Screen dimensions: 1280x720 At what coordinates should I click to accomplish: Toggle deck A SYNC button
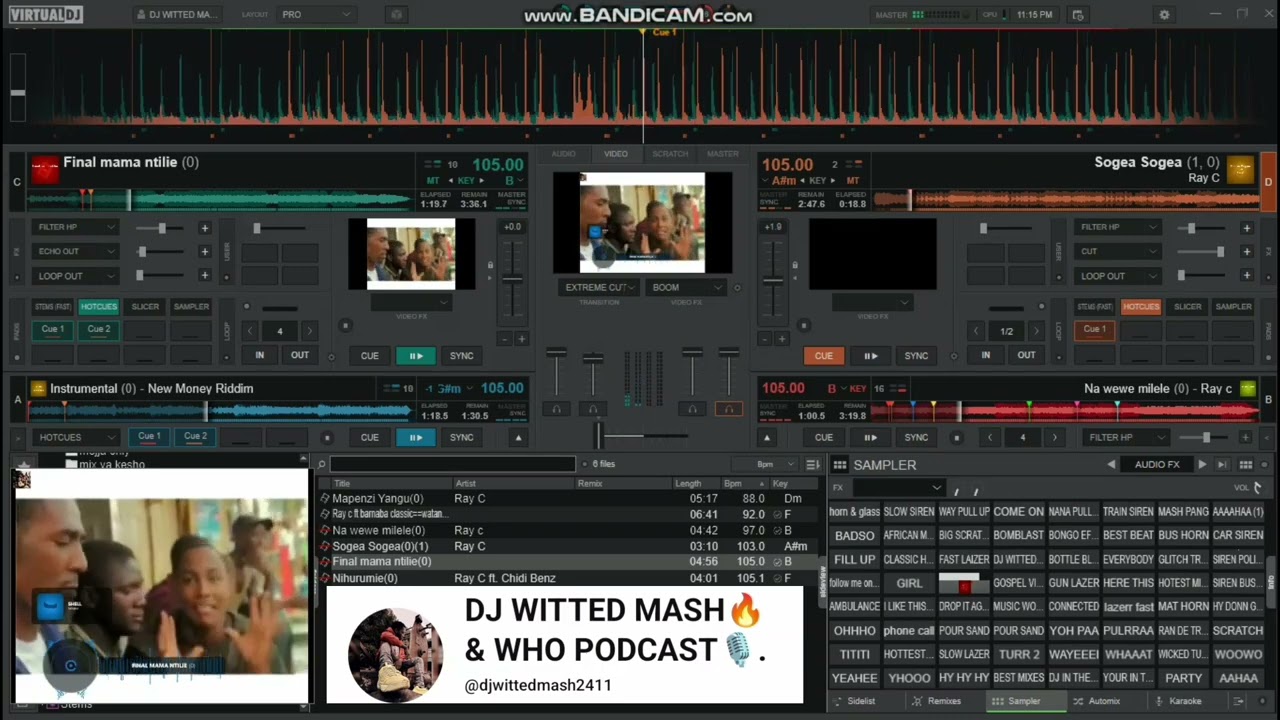click(461, 437)
